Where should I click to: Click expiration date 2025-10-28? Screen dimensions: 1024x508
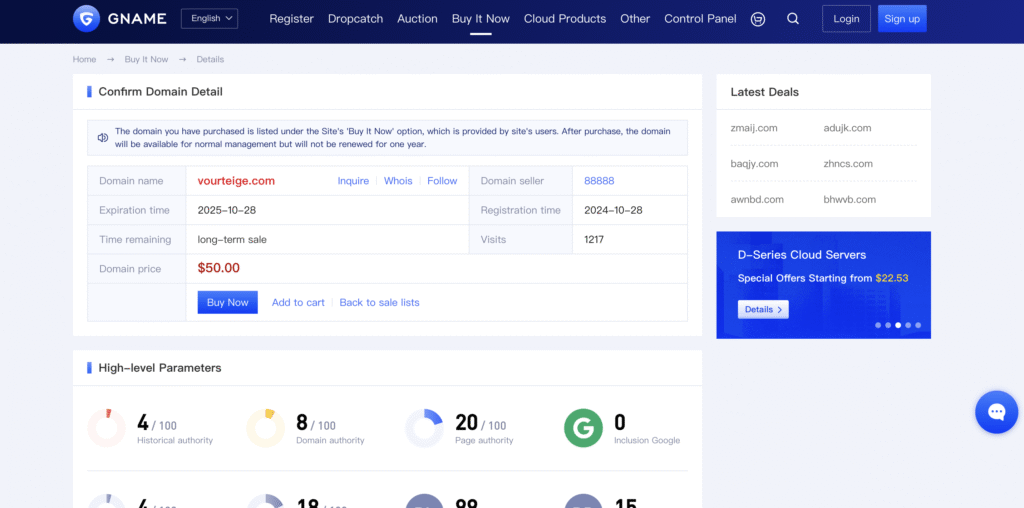click(225, 210)
